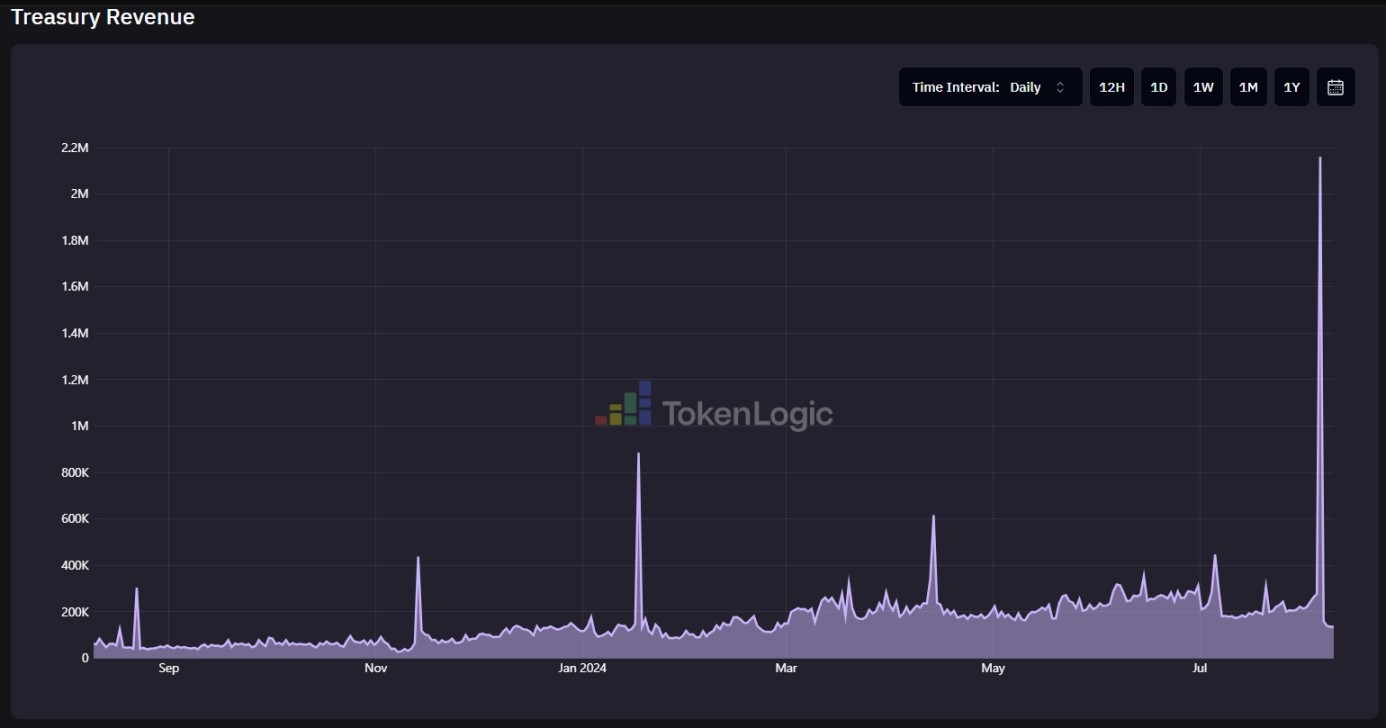Open the calendar date picker icon

click(x=1335, y=87)
